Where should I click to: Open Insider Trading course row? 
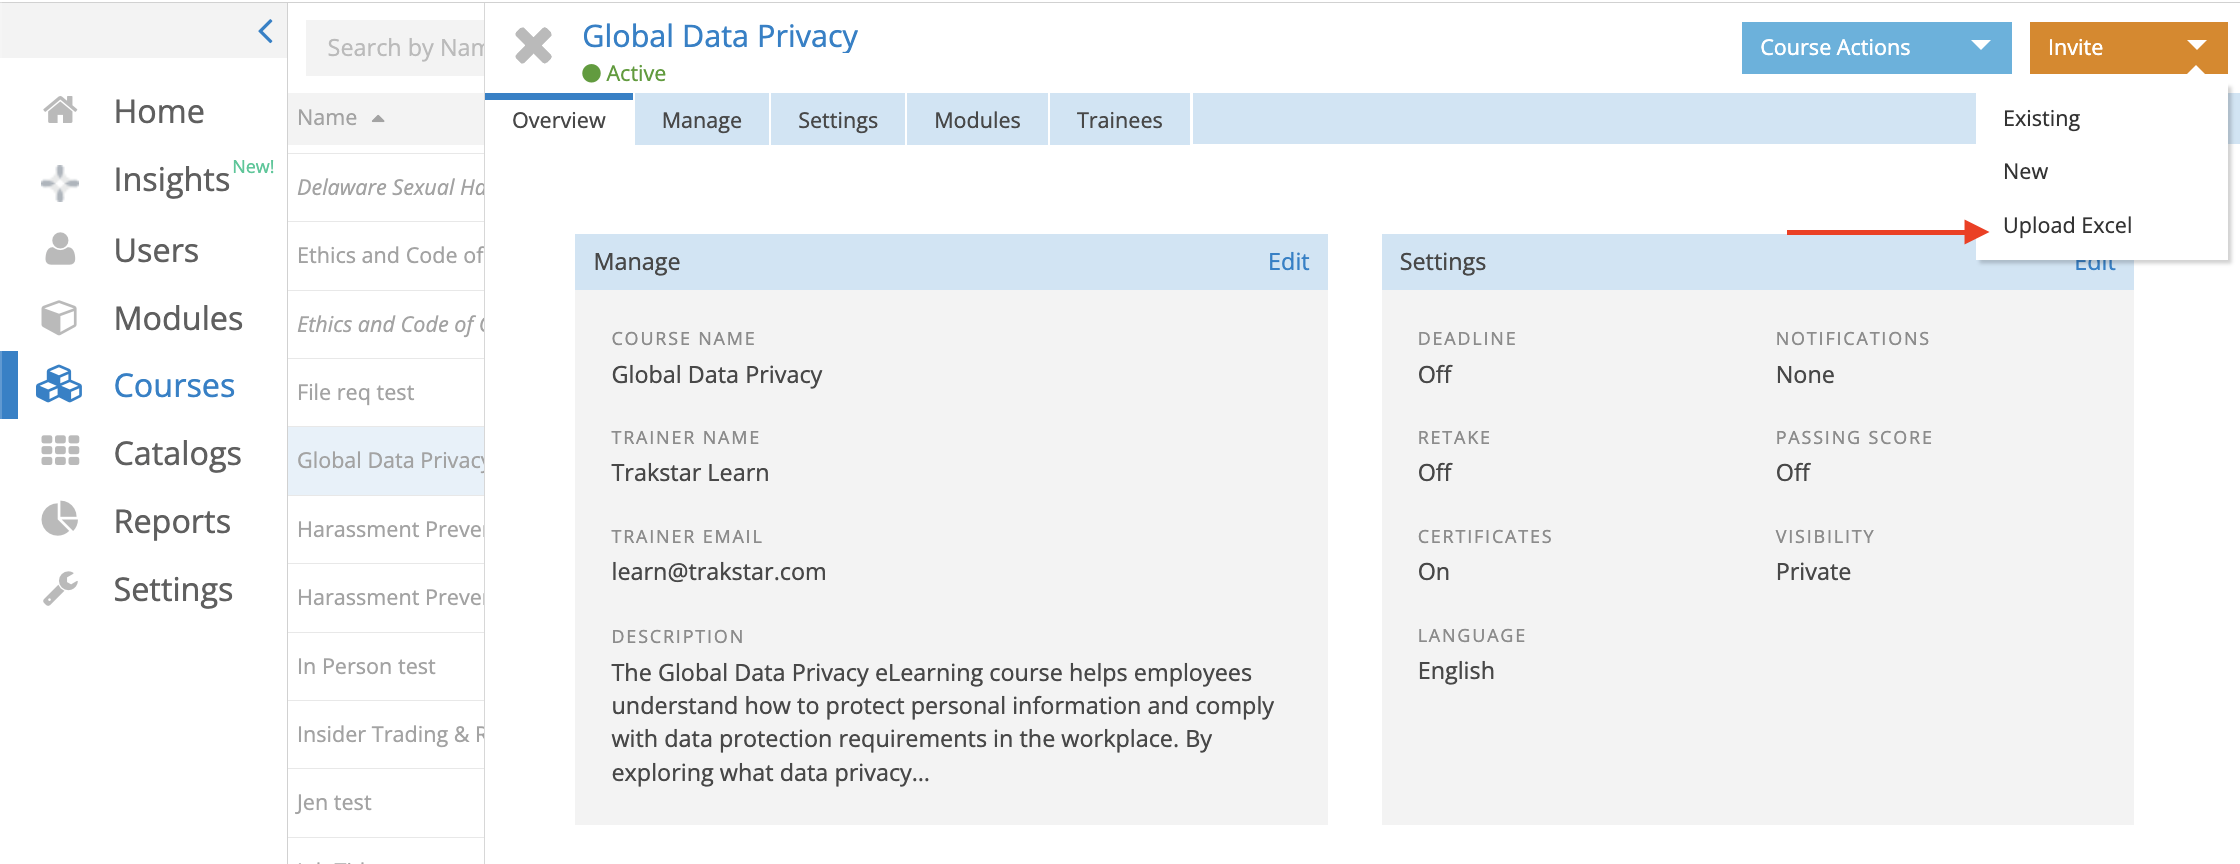[386, 734]
